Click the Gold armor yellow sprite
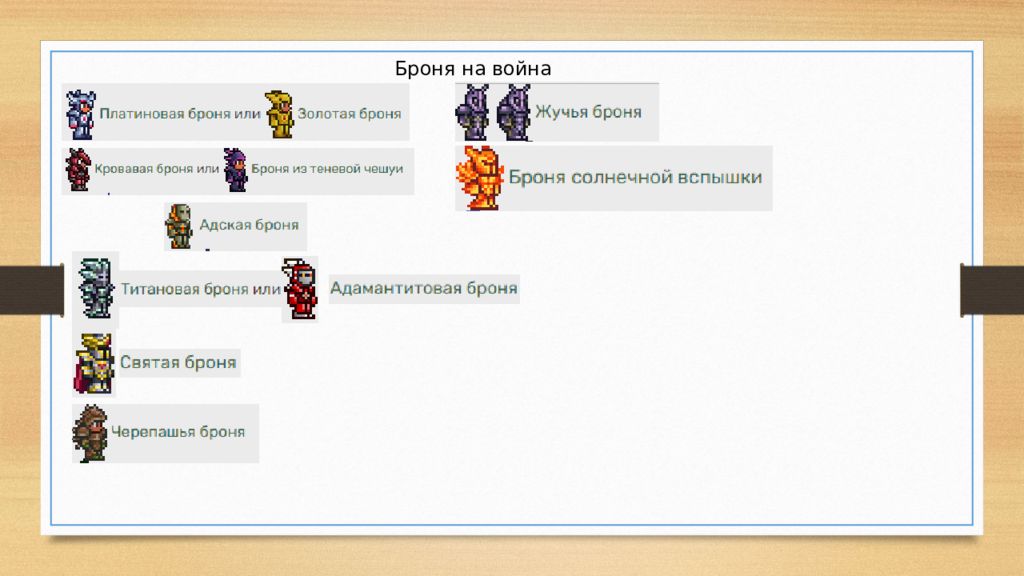This screenshot has height=576, width=1024. point(280,115)
